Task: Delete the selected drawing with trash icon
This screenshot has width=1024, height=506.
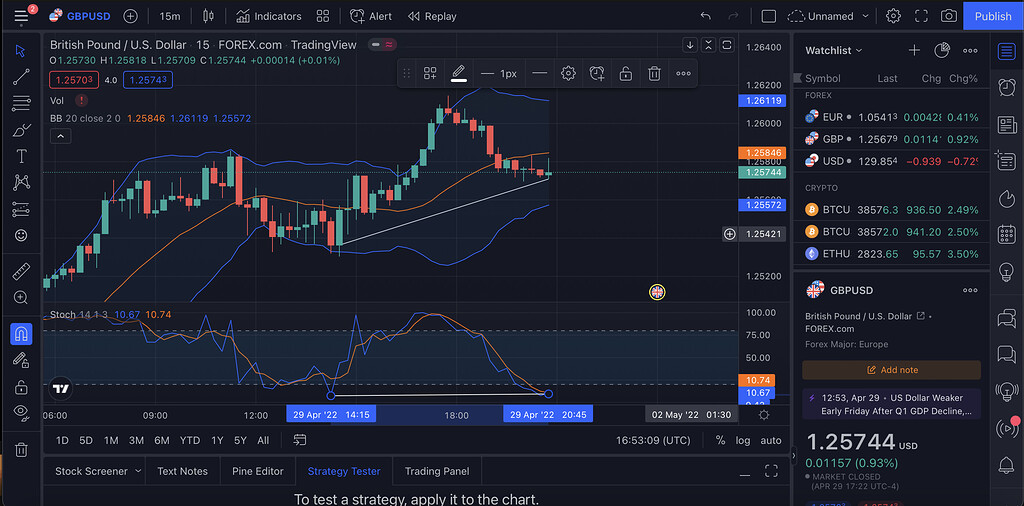Action: [x=654, y=73]
